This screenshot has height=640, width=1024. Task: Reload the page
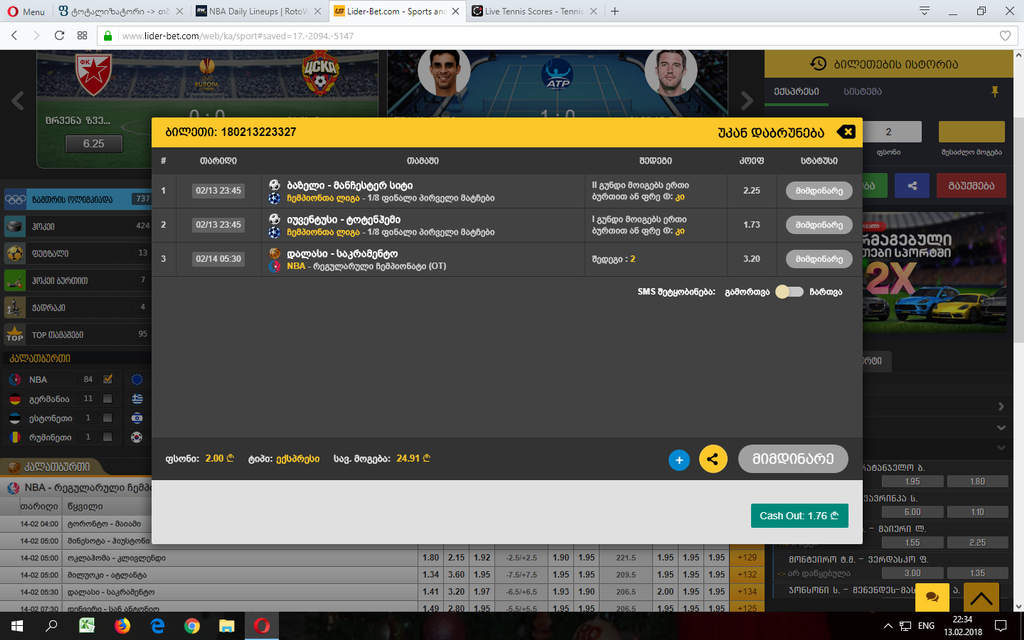coord(59,35)
